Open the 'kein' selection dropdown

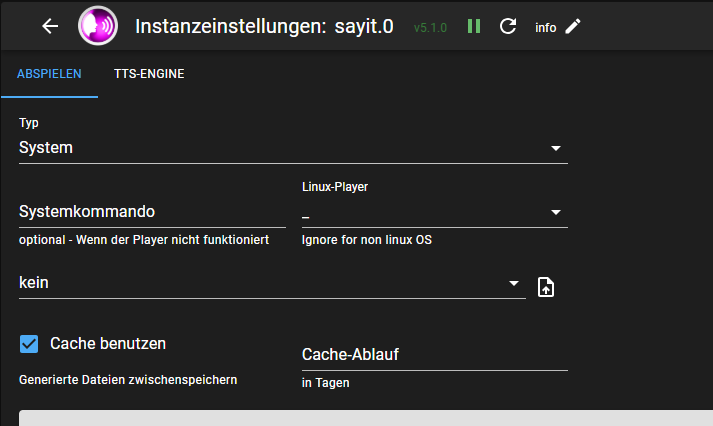click(270, 283)
